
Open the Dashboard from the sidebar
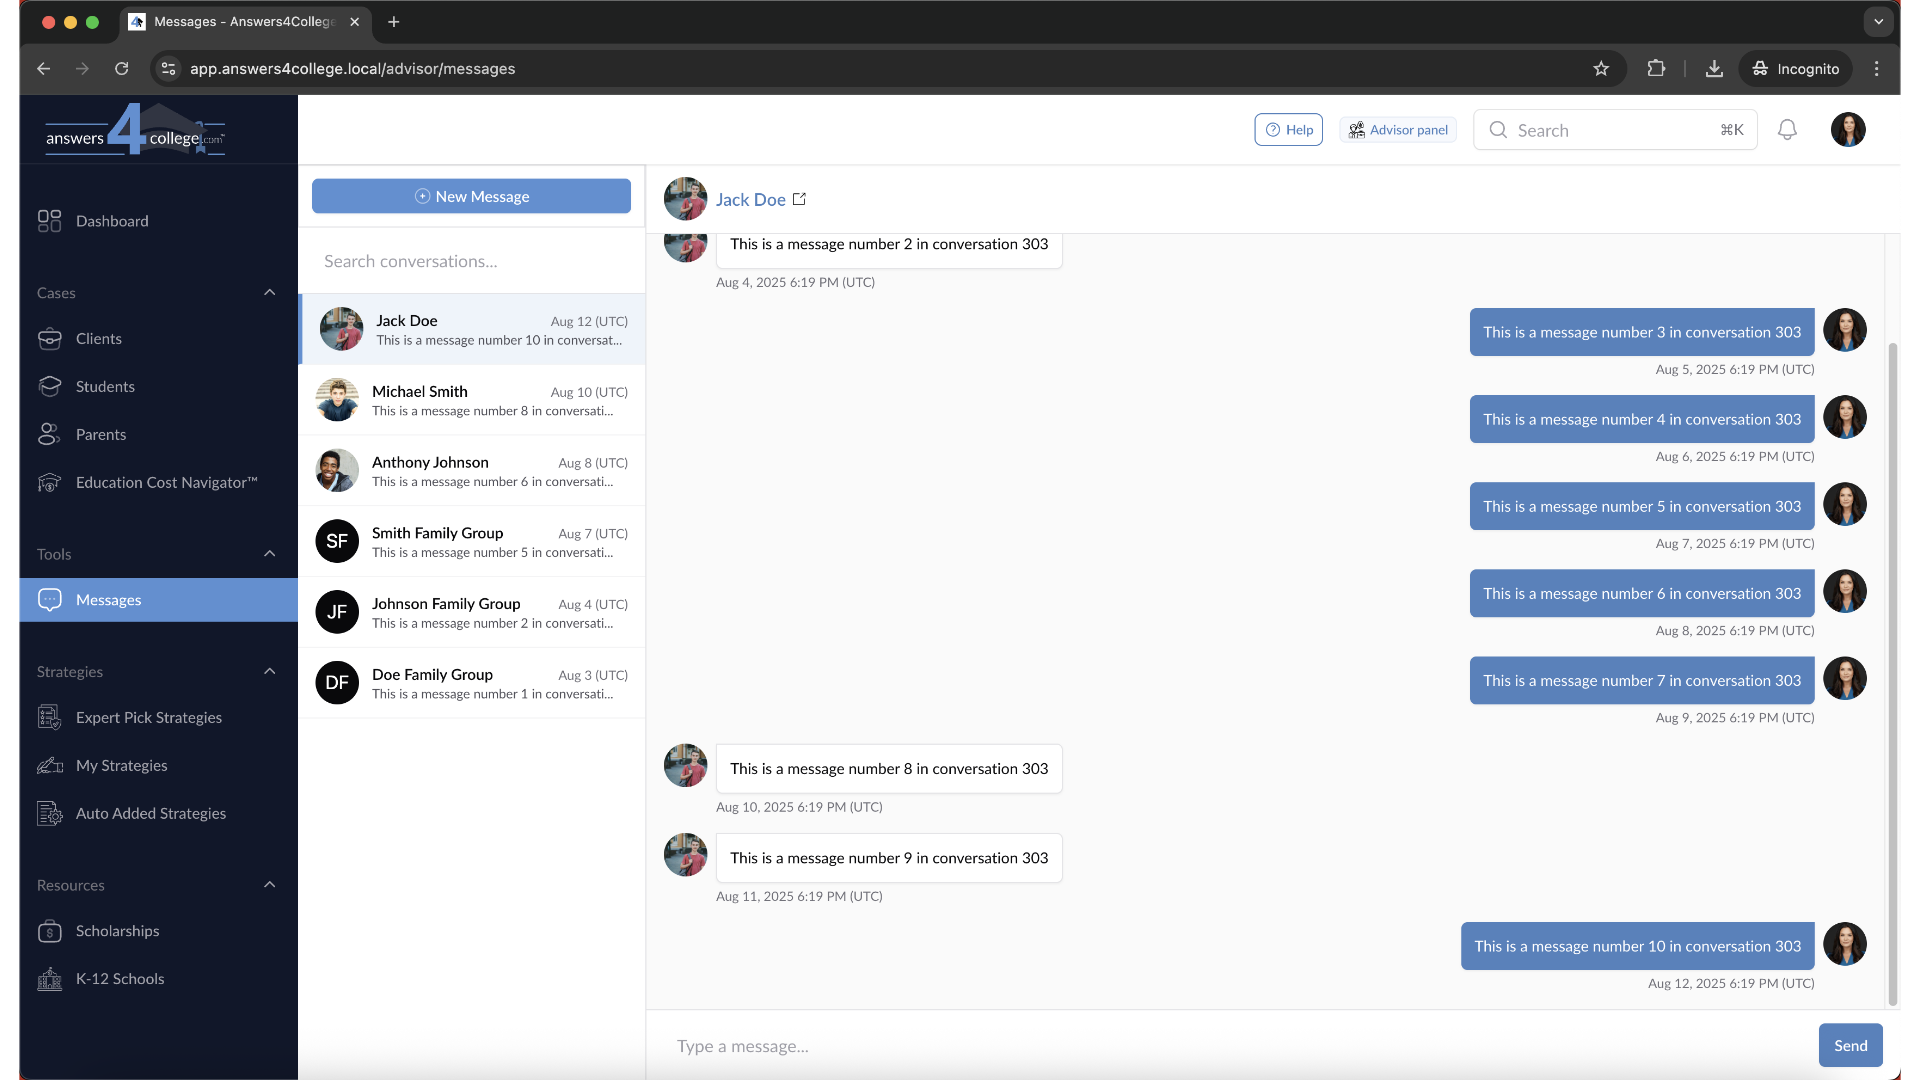click(x=111, y=221)
